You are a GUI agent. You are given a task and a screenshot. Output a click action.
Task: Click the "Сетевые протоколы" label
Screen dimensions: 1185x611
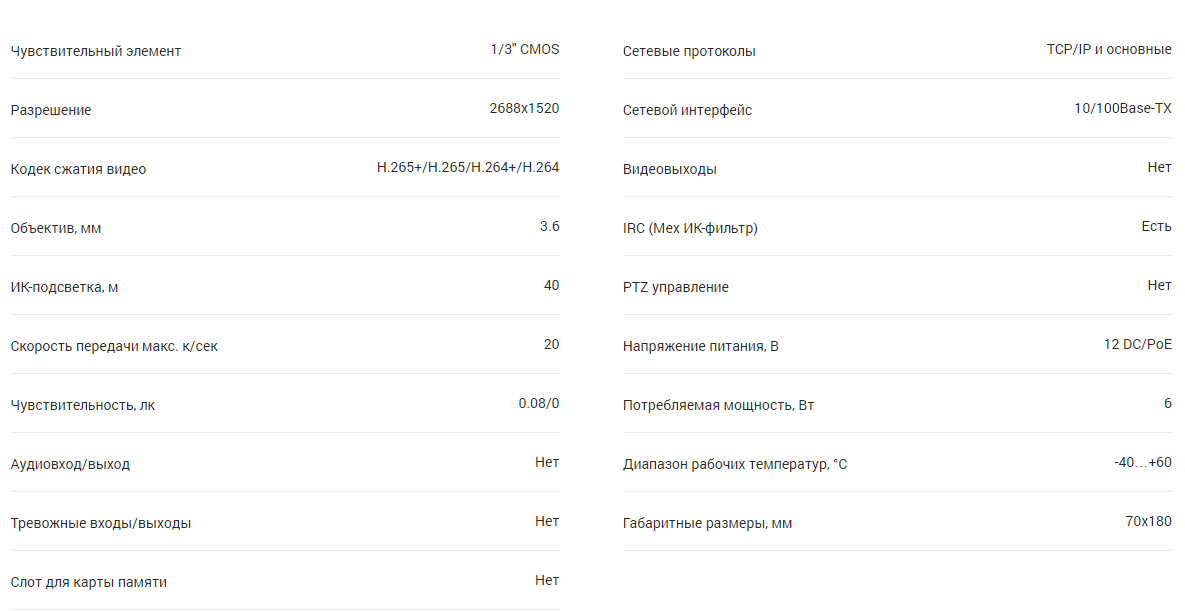(x=689, y=51)
